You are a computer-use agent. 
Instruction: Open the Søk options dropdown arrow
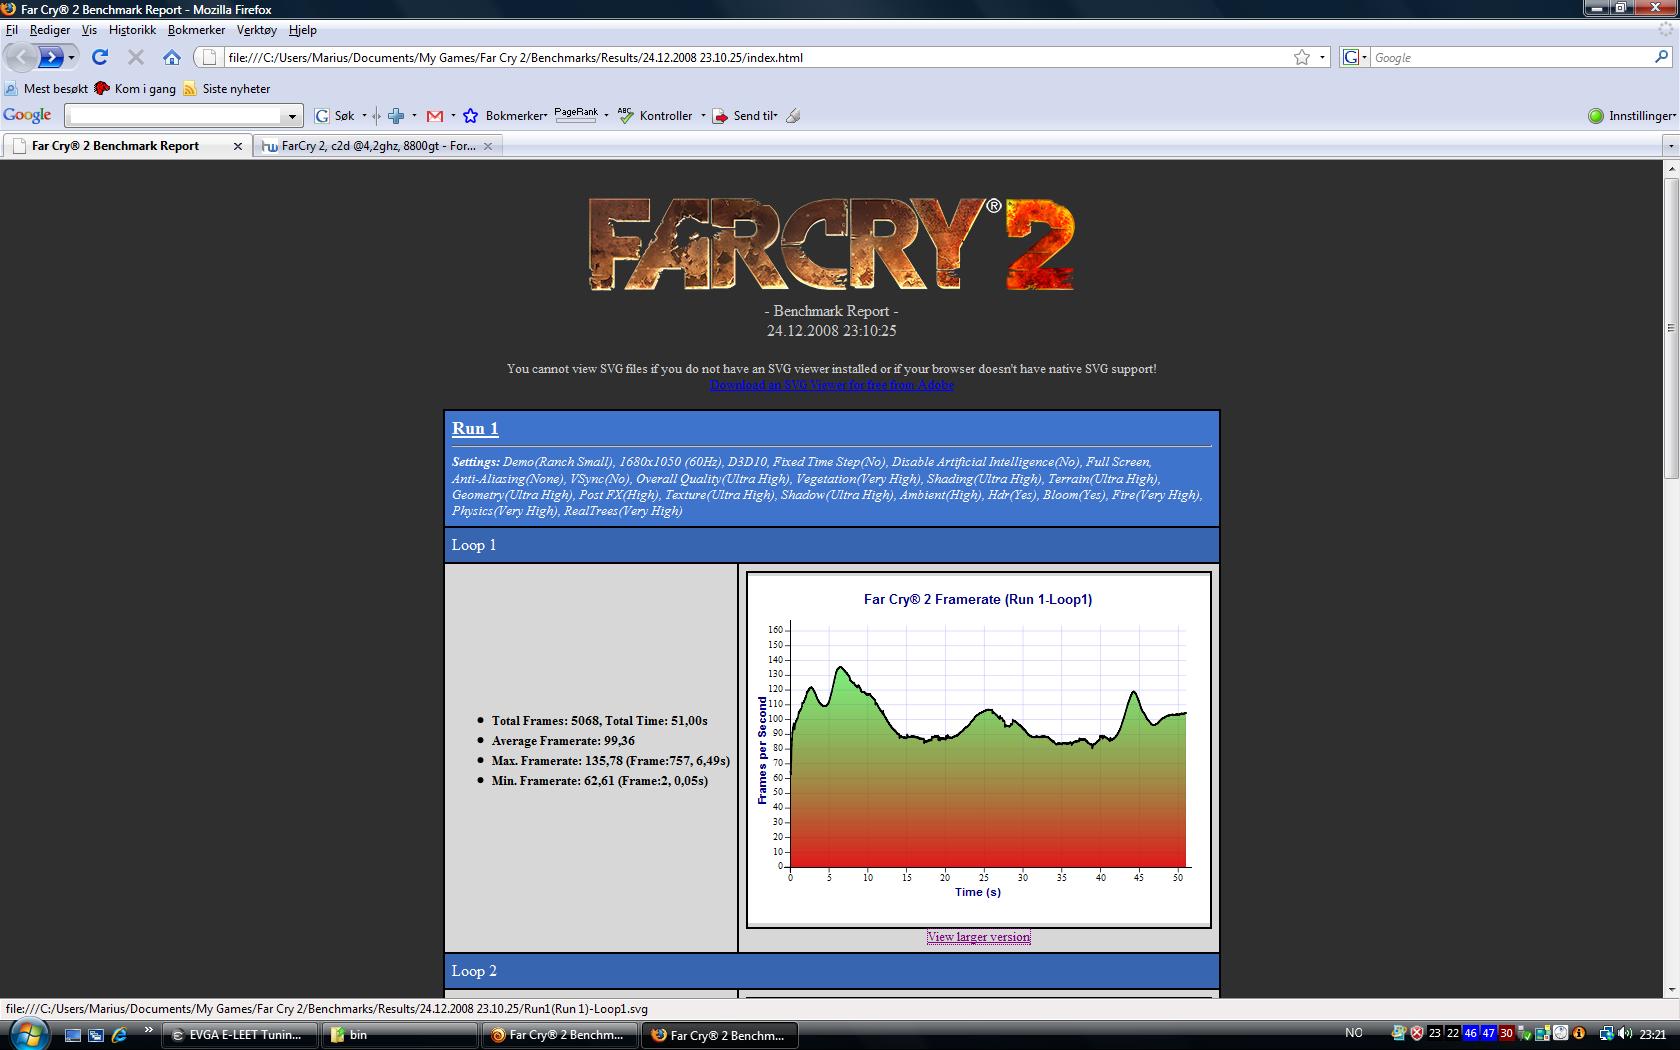tap(364, 116)
